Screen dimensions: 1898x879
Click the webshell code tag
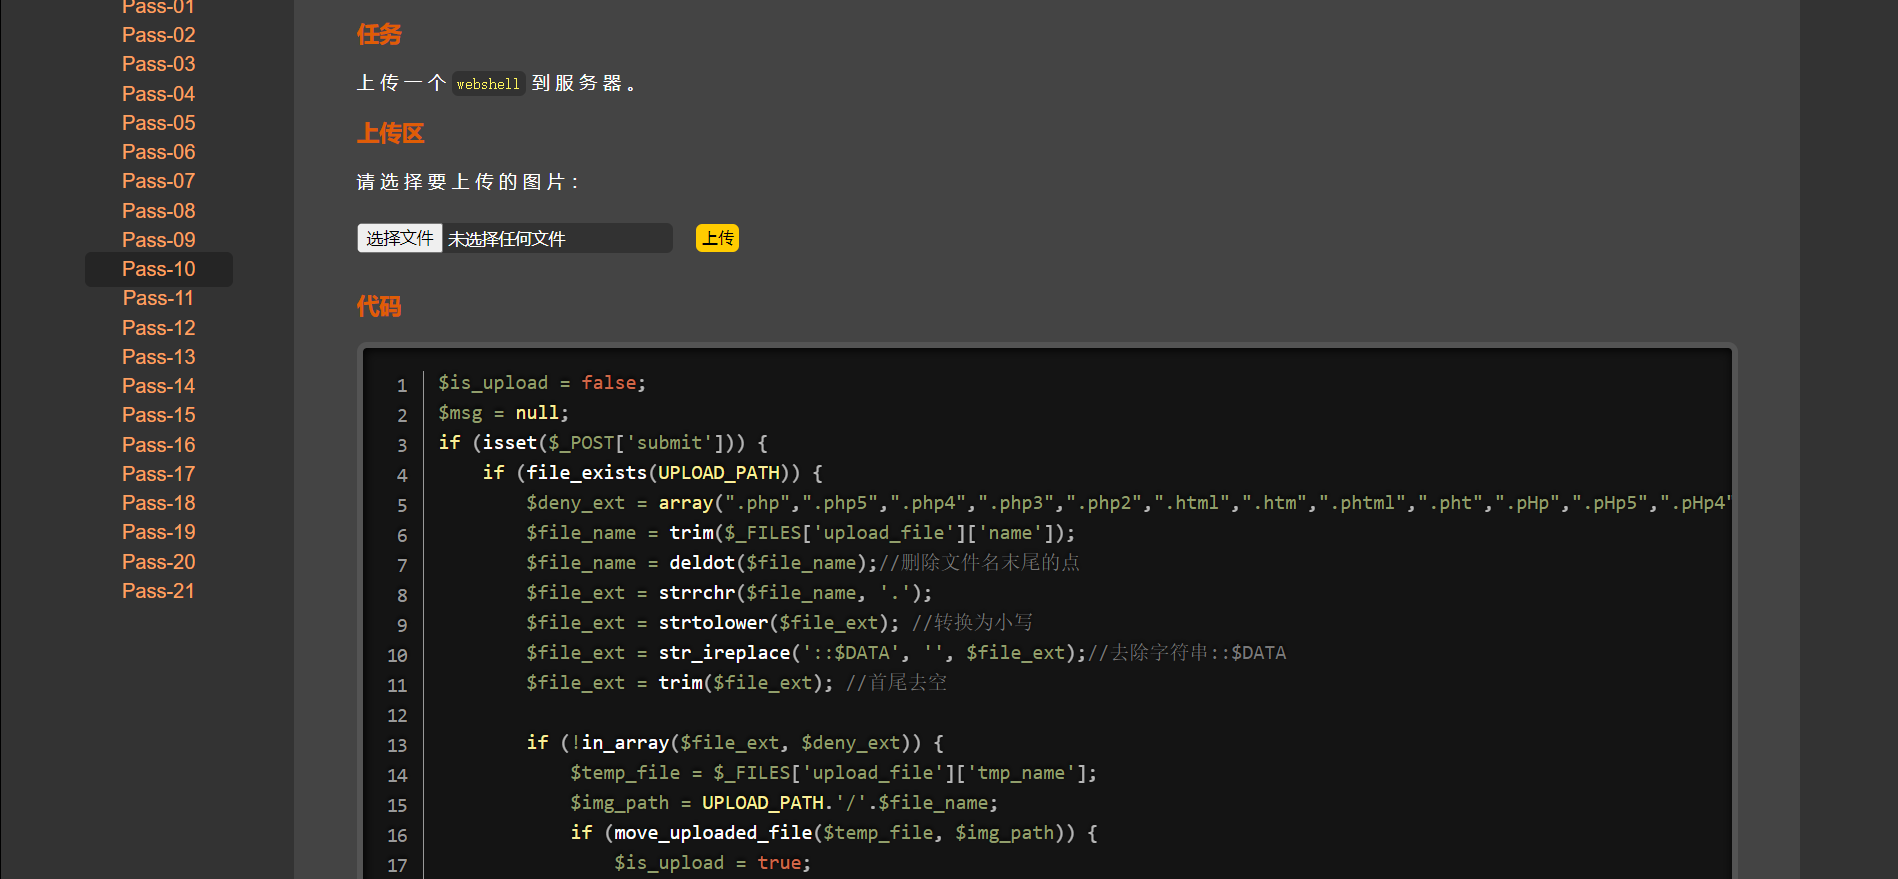[488, 84]
